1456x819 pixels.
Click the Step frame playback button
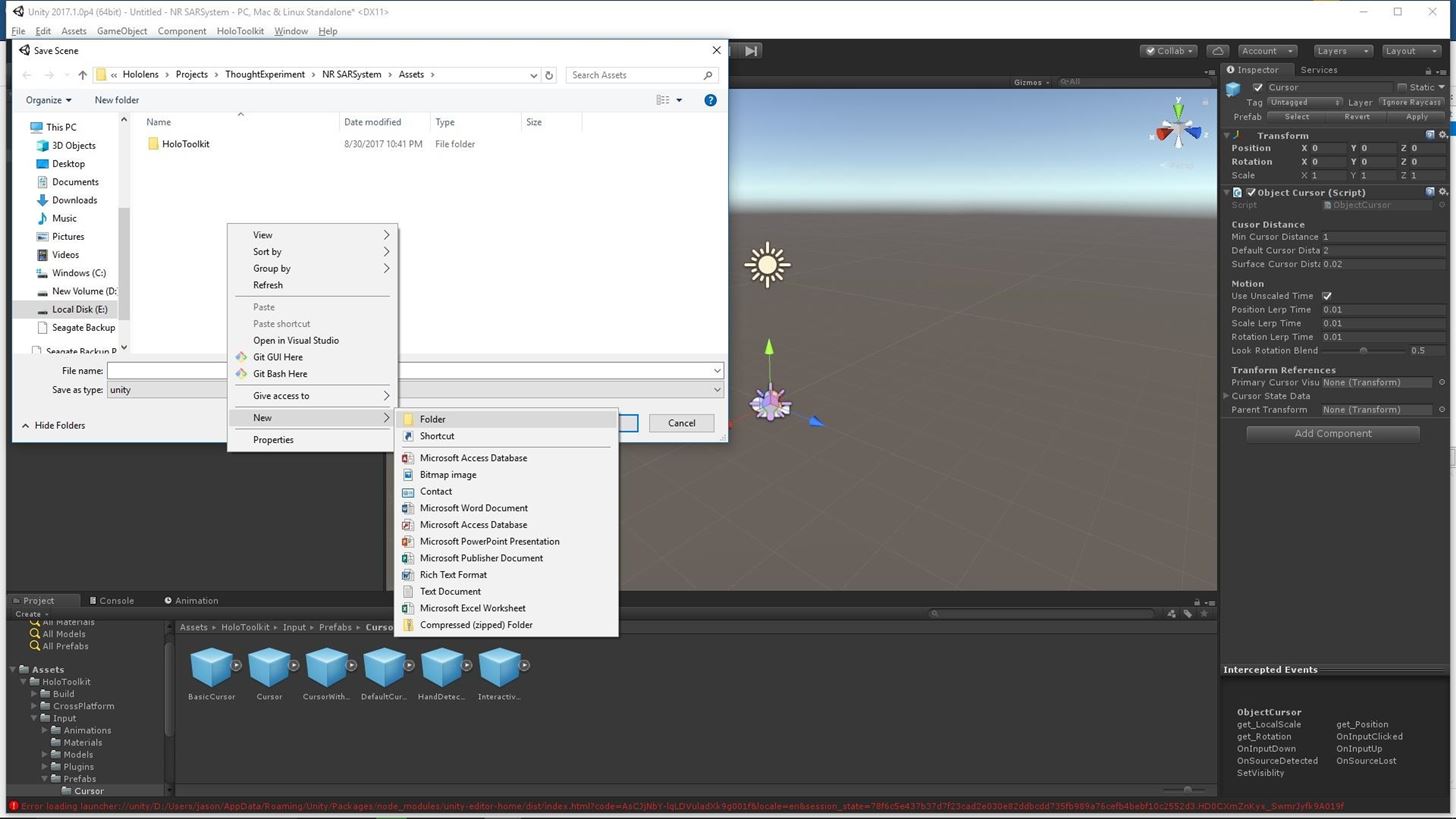751,51
